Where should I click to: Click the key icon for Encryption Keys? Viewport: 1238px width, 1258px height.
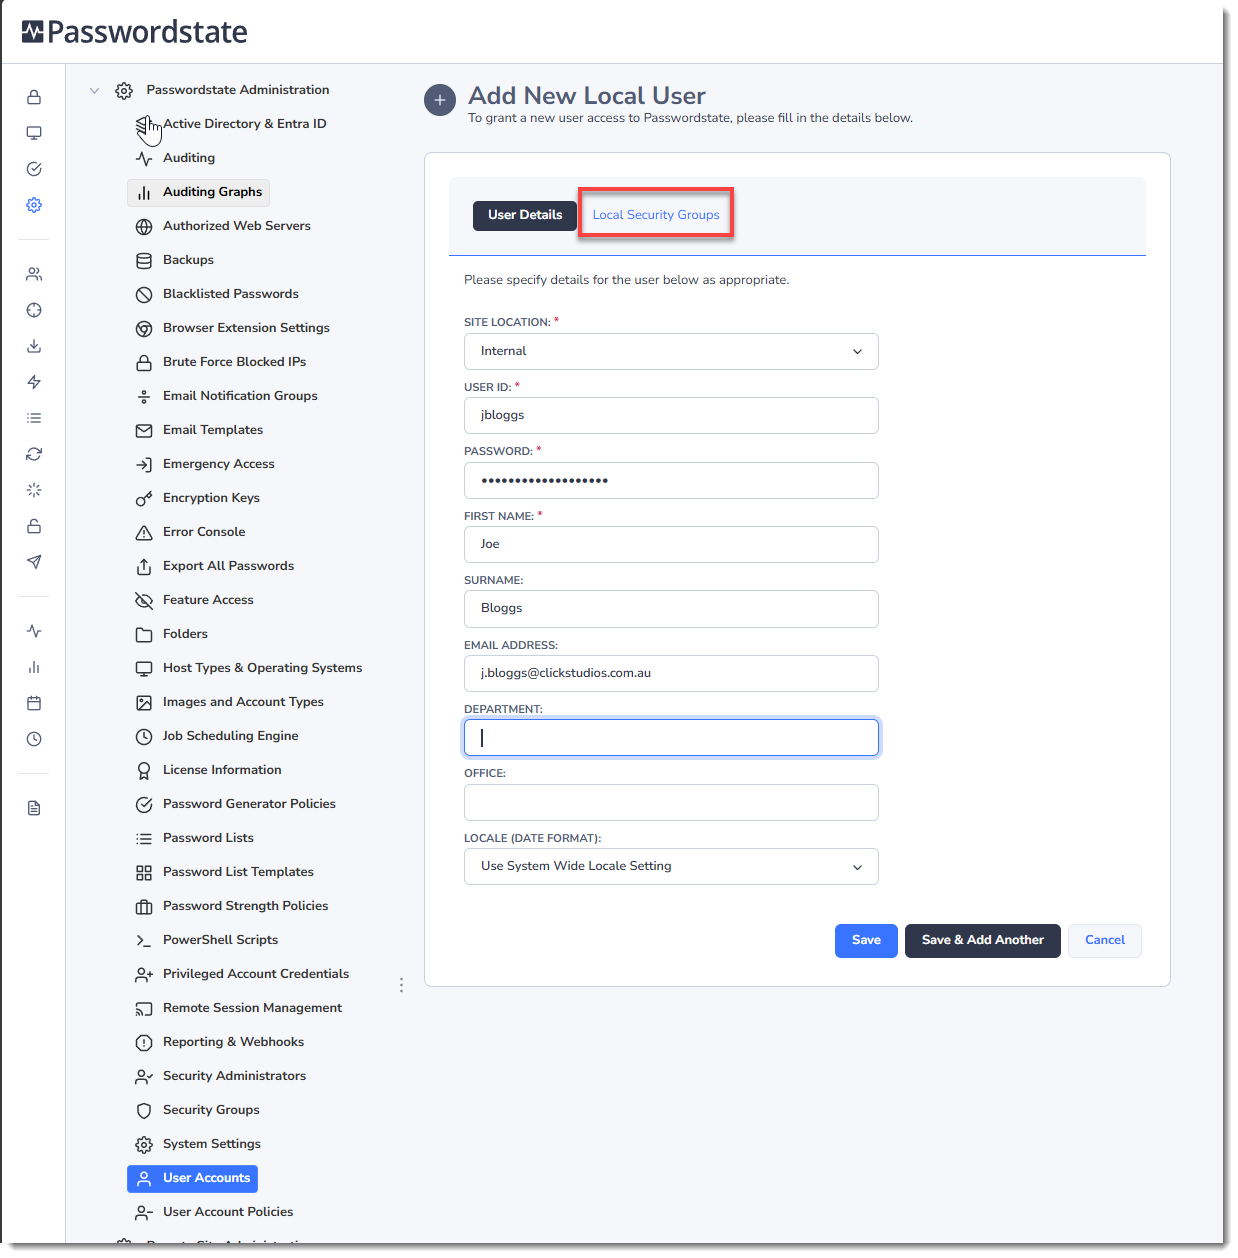click(144, 499)
